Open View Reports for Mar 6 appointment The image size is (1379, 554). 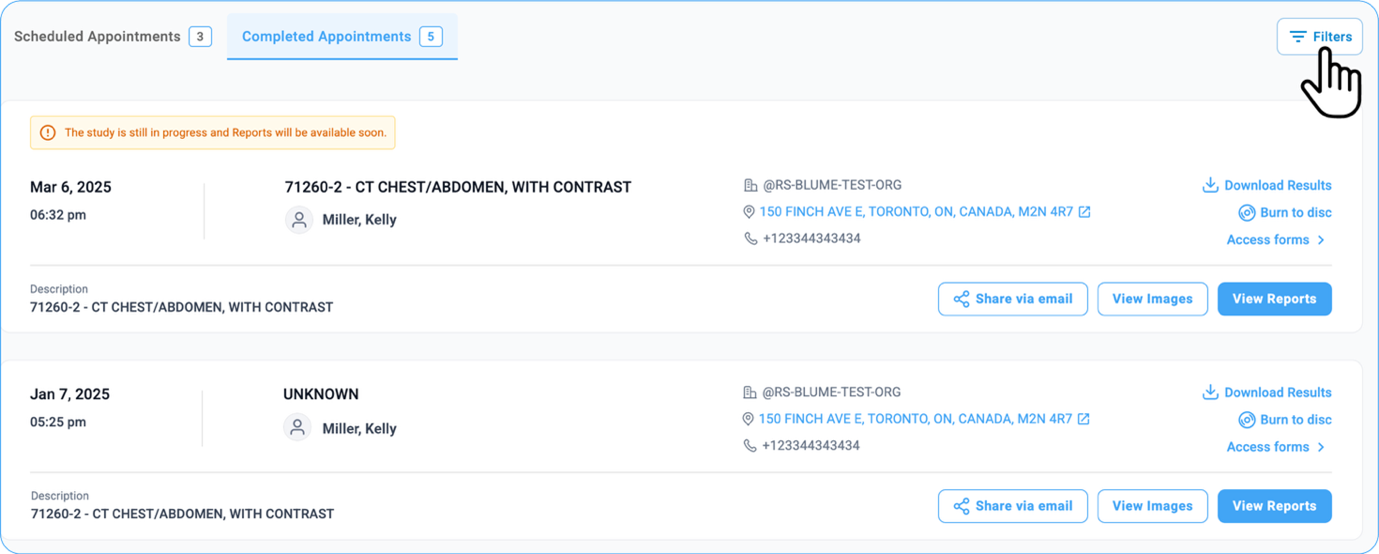click(1274, 299)
